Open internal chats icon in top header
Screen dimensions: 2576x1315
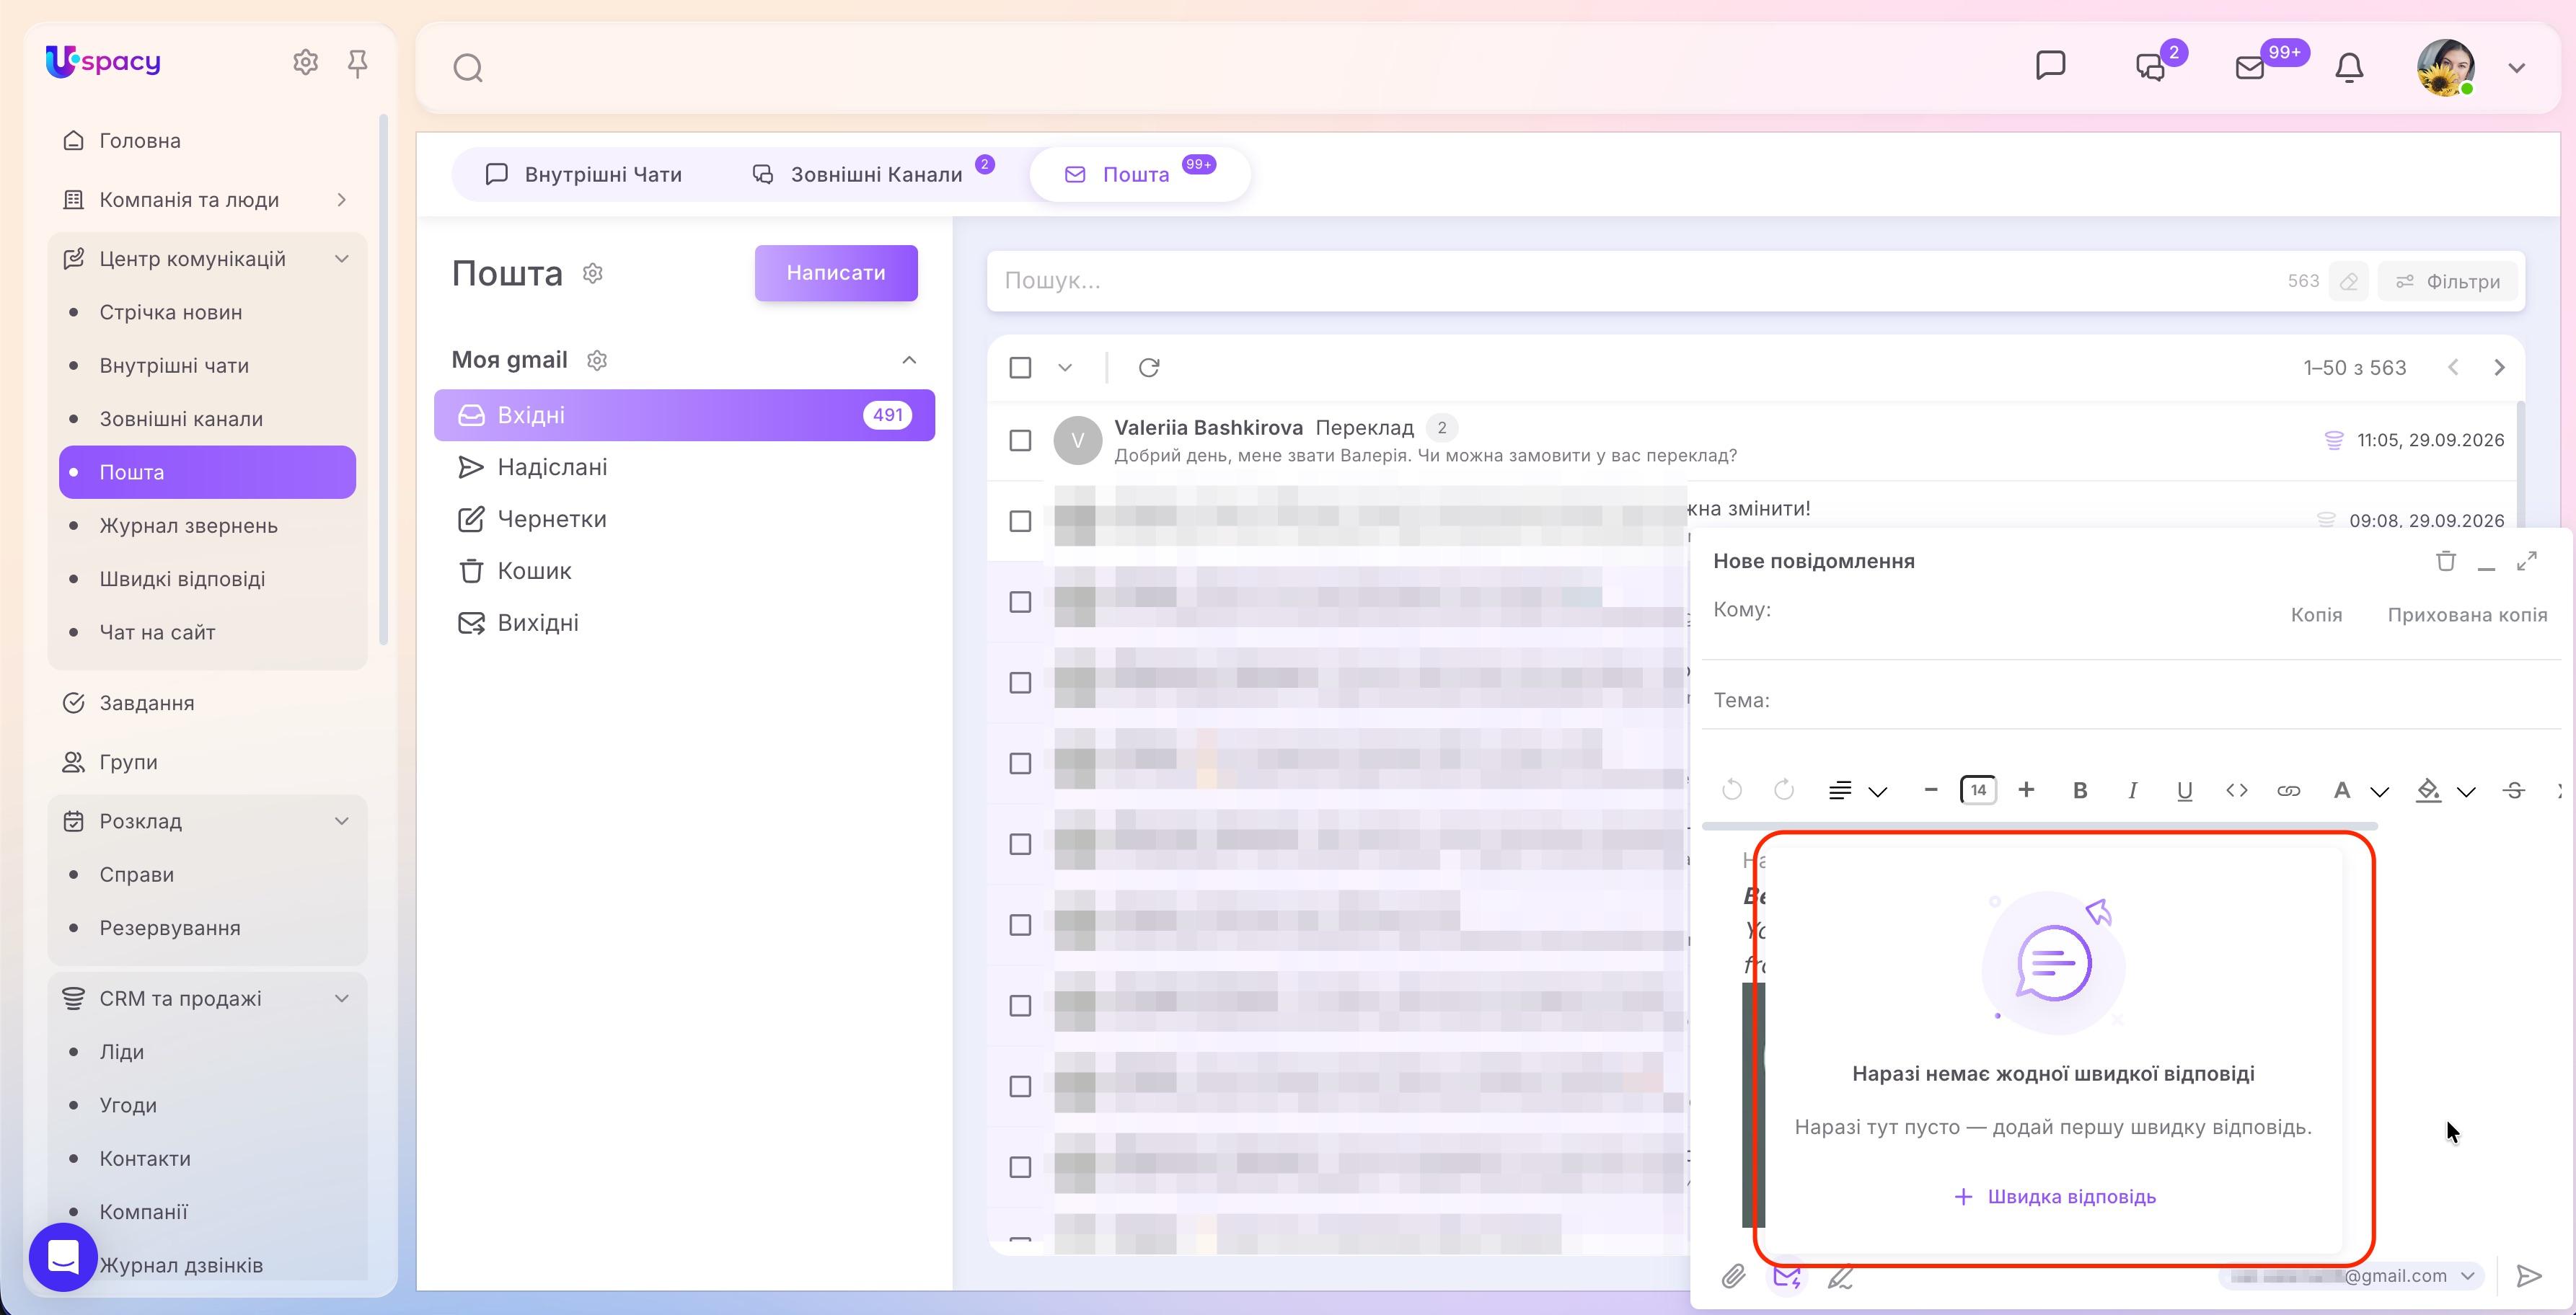click(2051, 65)
